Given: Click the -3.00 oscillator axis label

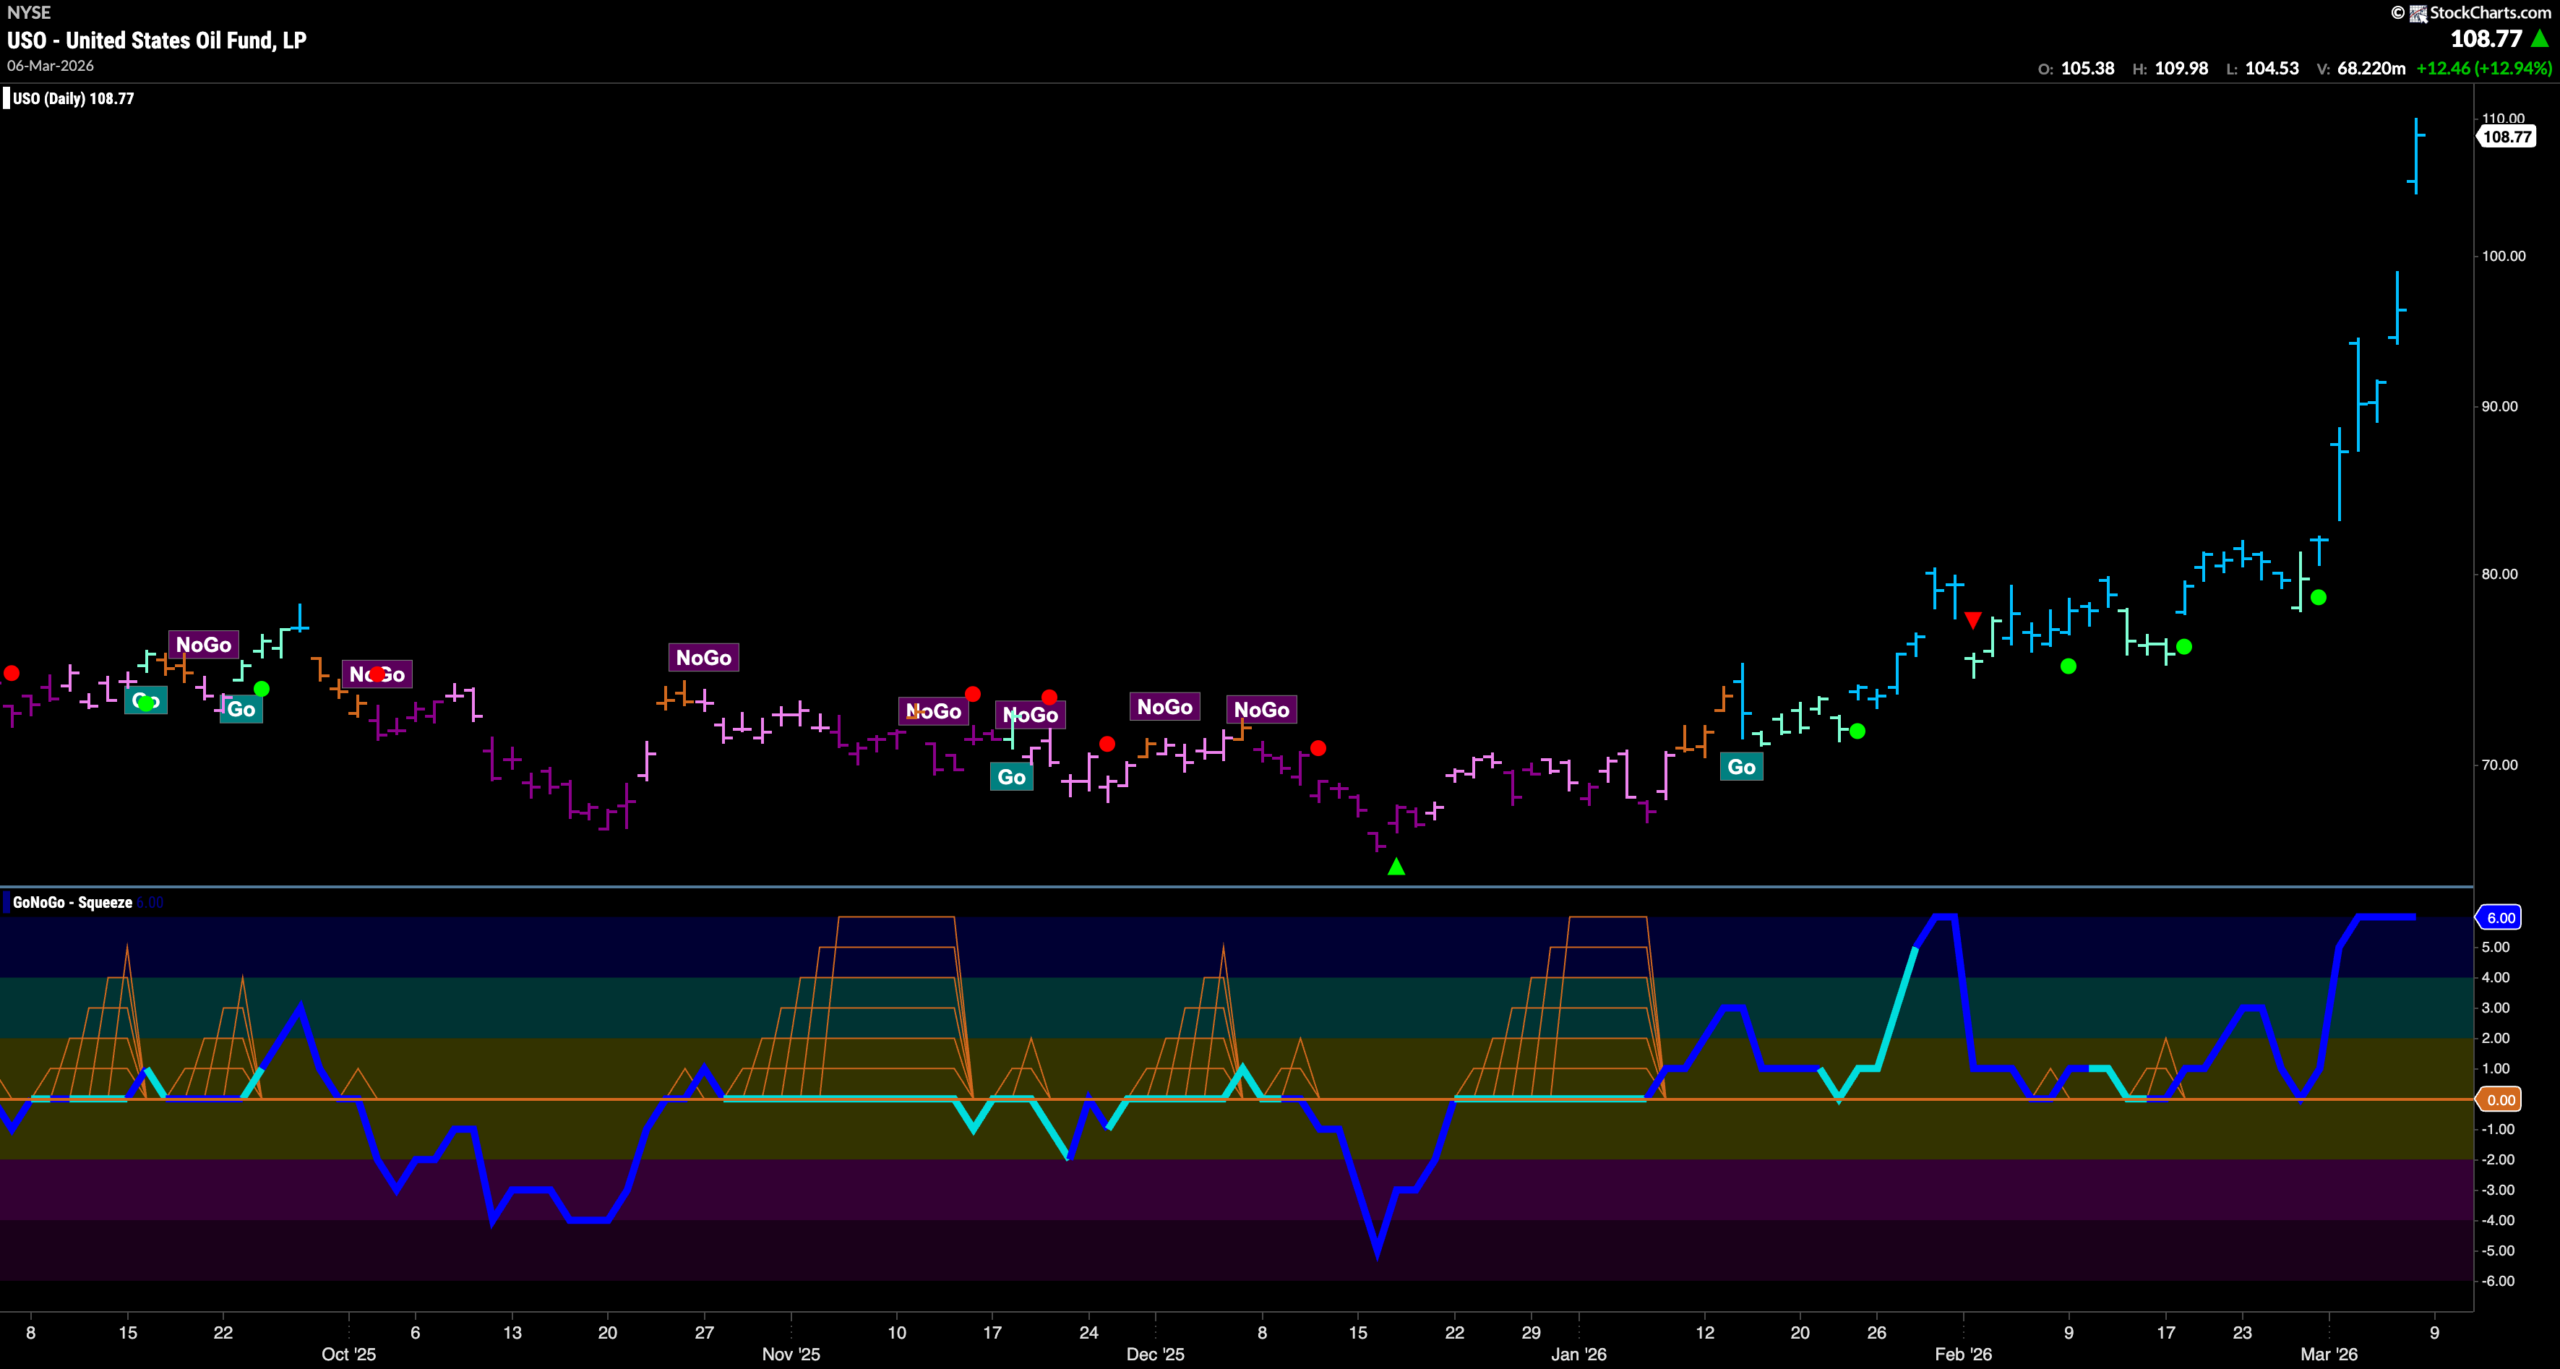Looking at the screenshot, I should (x=2497, y=1190).
